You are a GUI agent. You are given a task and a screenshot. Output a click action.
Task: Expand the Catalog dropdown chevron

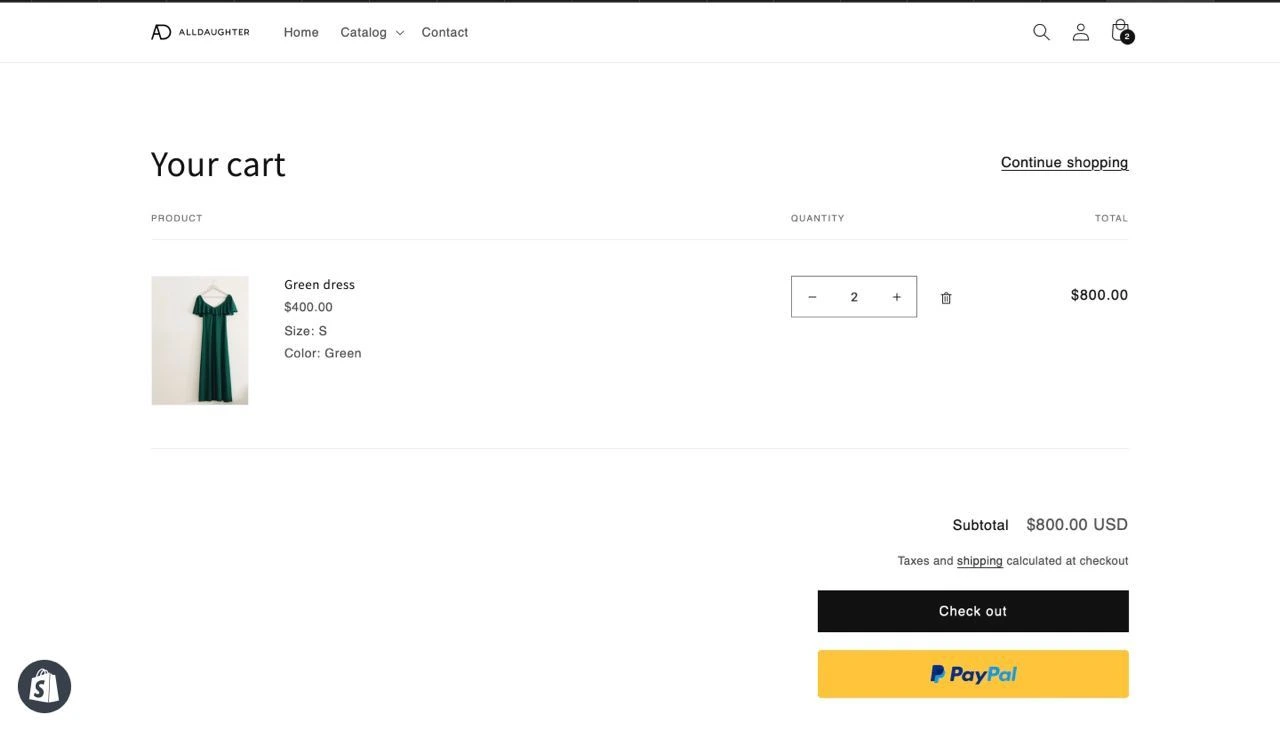pos(400,33)
